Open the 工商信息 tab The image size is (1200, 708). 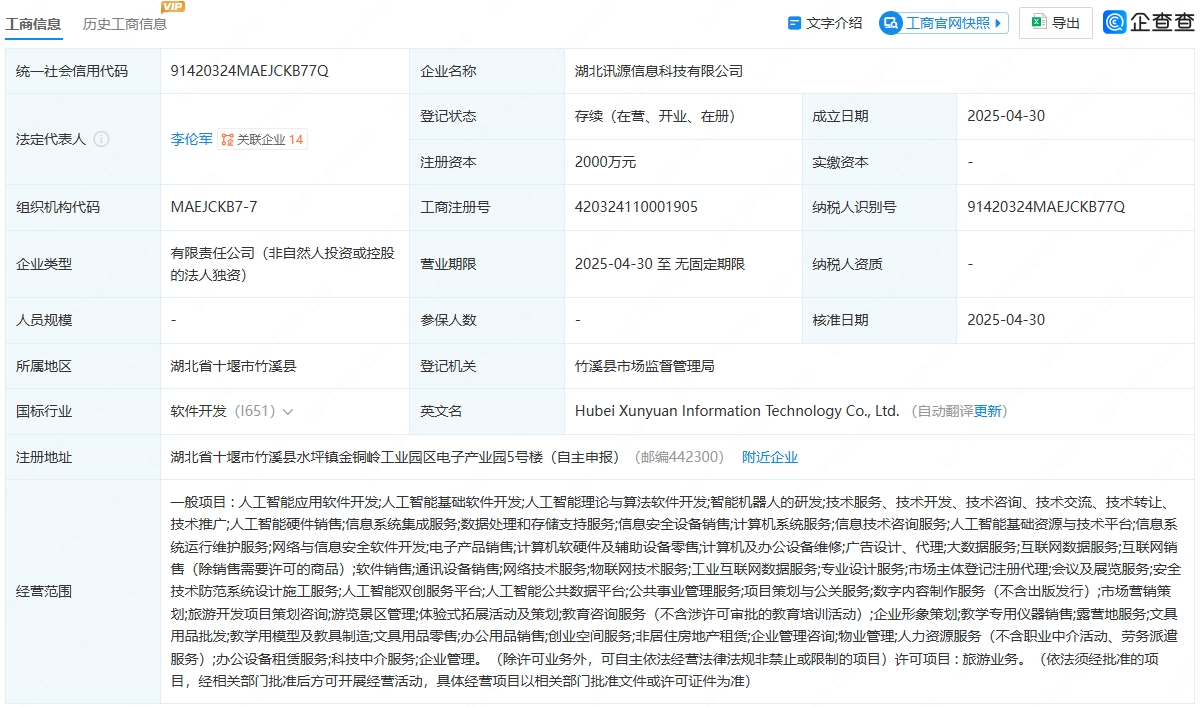[33, 24]
